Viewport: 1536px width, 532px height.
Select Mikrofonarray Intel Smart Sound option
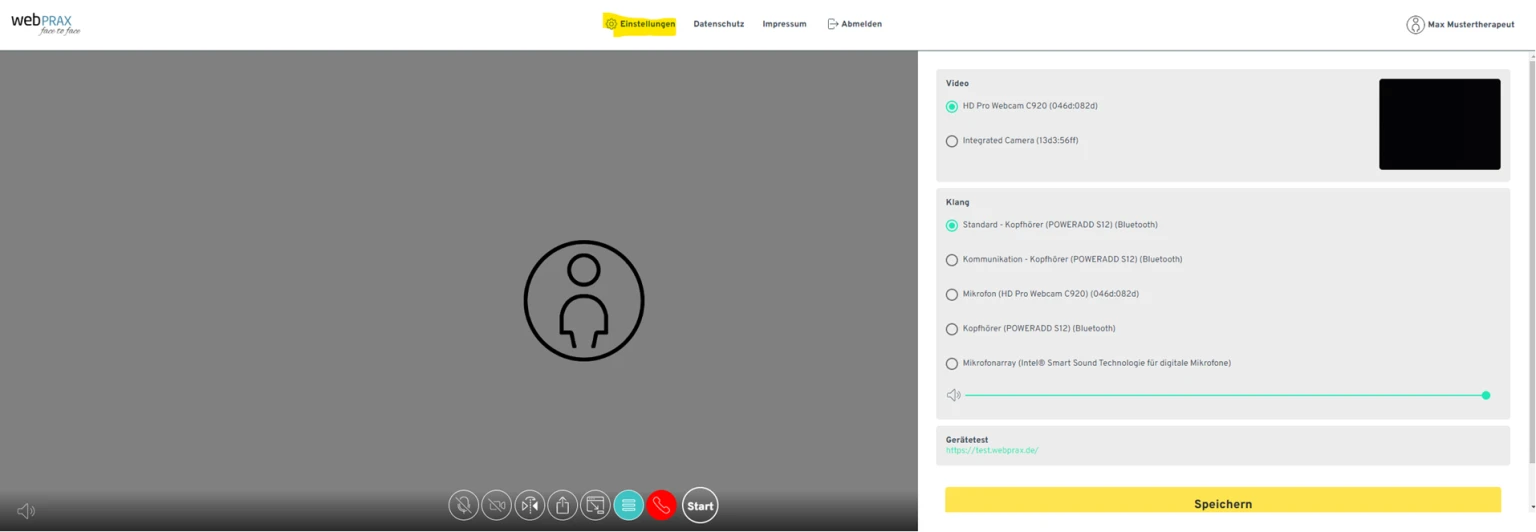click(x=952, y=364)
